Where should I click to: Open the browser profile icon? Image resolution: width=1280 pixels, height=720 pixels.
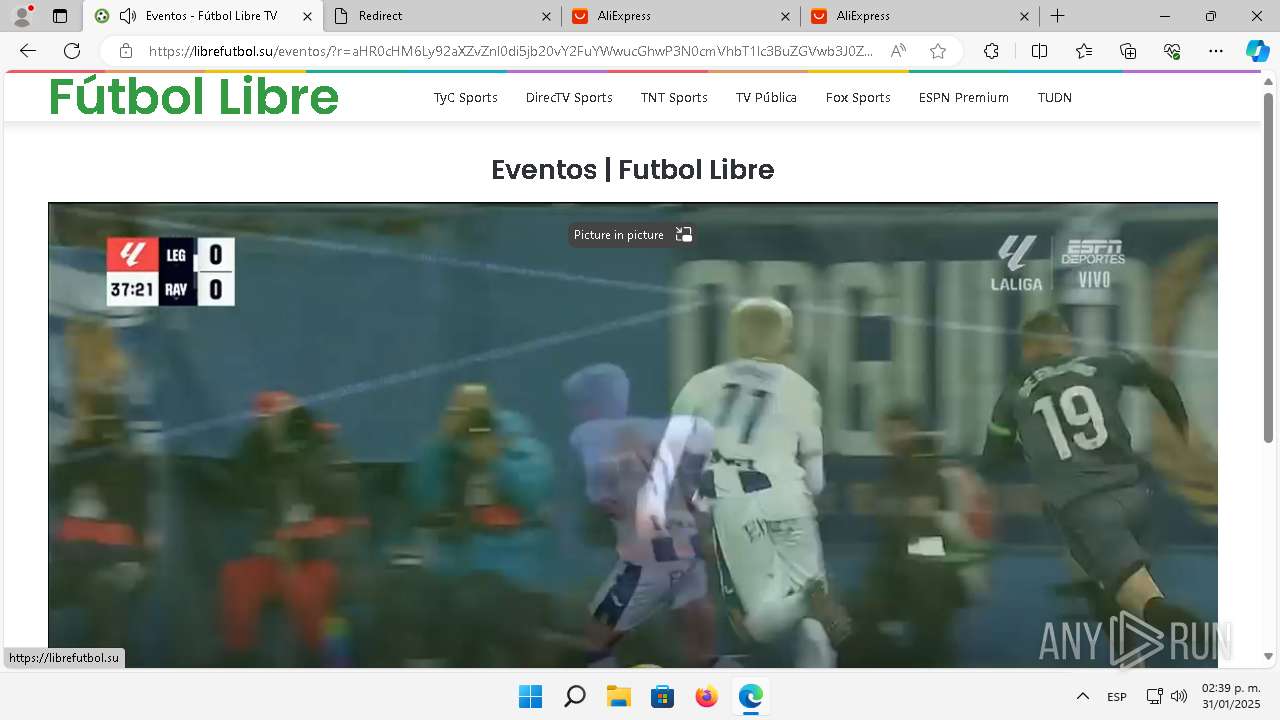click(x=22, y=16)
